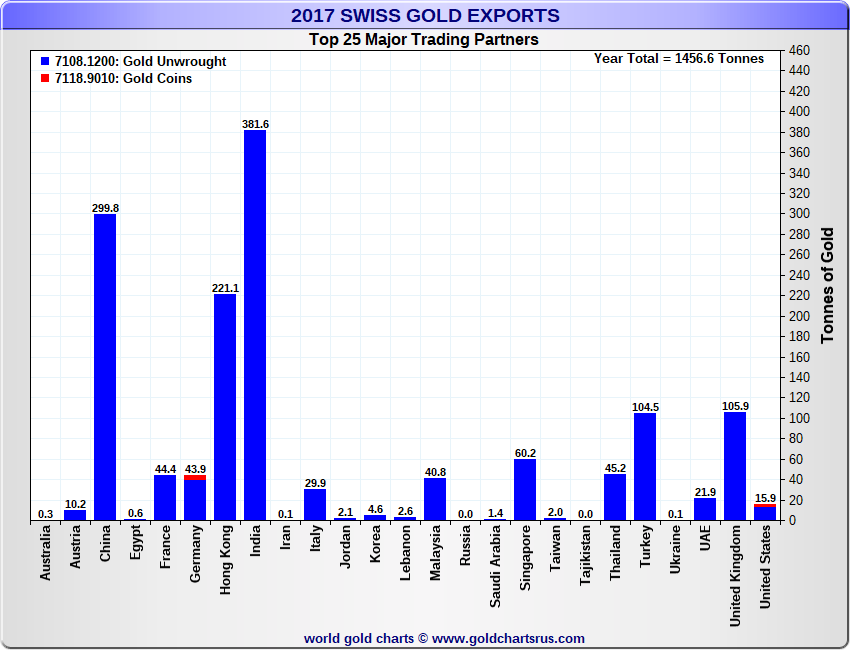Click the red Gold Coins legend swatch
This screenshot has width=850, height=650.
[45, 79]
